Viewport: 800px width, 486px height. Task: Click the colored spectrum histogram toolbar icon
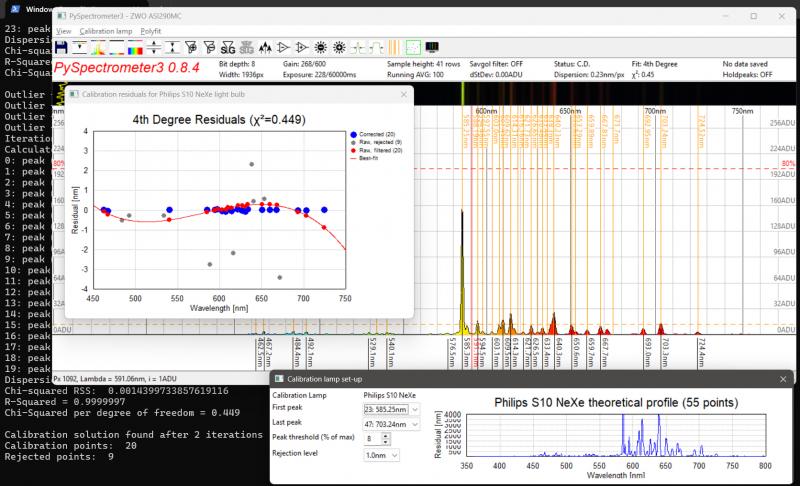tap(98, 46)
